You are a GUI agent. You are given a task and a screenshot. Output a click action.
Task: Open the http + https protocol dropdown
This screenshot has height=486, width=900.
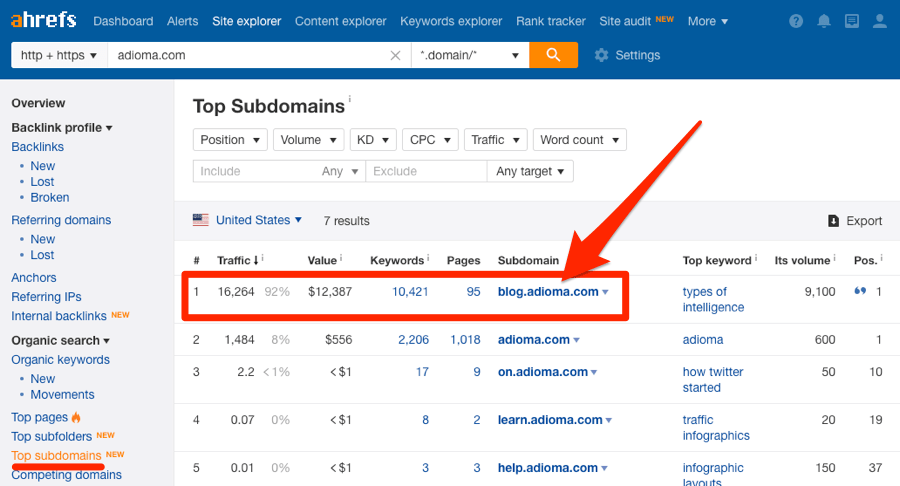pos(59,55)
